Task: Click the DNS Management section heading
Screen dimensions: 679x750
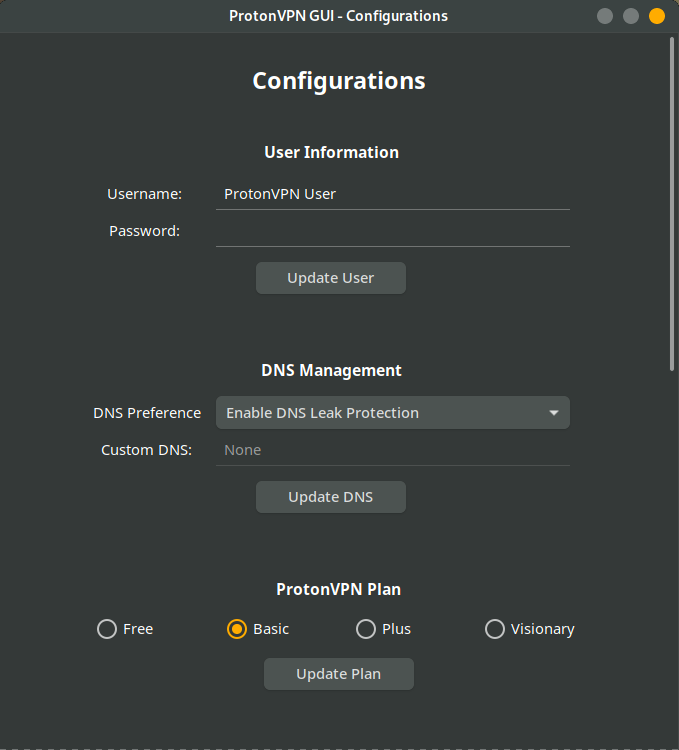Action: coord(331,370)
